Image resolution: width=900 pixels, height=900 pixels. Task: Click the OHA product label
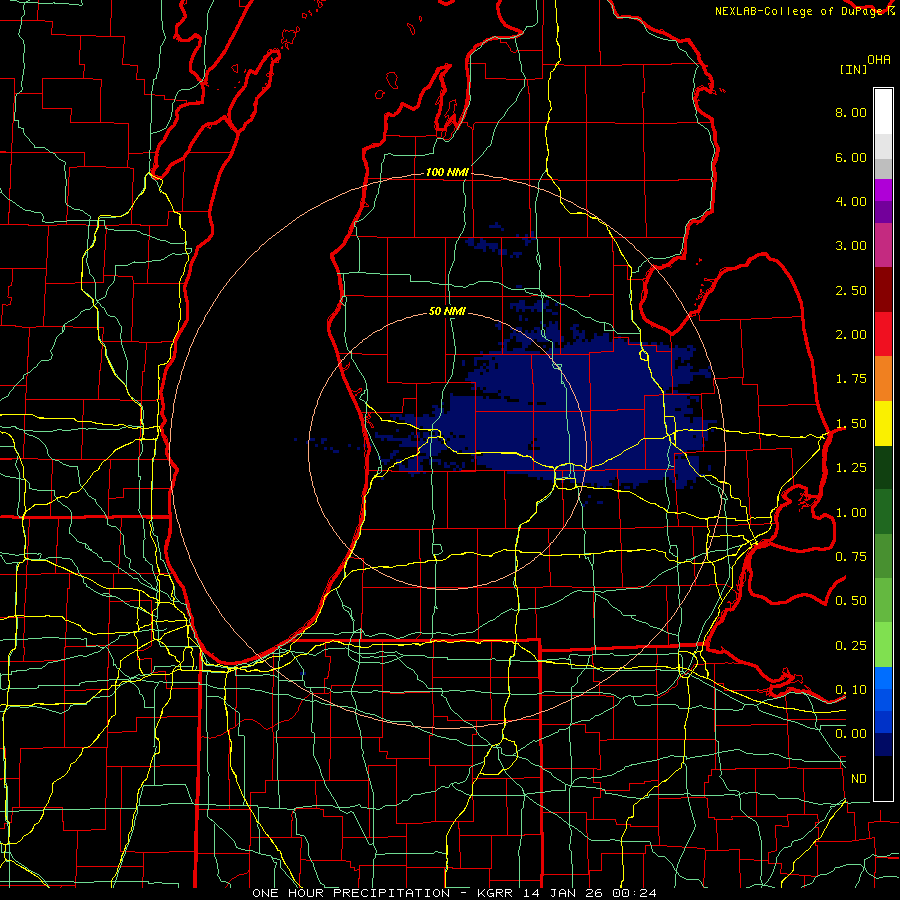[x=879, y=60]
